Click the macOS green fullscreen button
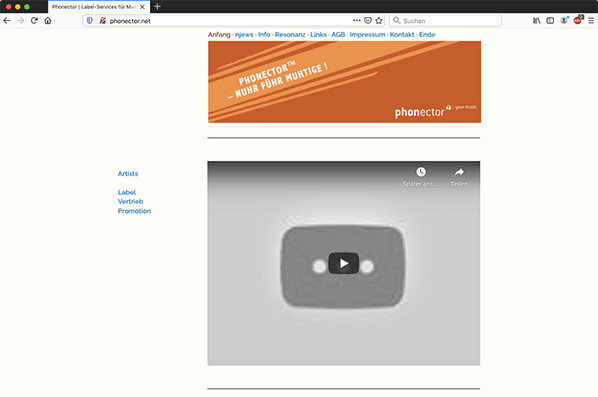The width and height of the screenshot is (598, 397). click(27, 7)
